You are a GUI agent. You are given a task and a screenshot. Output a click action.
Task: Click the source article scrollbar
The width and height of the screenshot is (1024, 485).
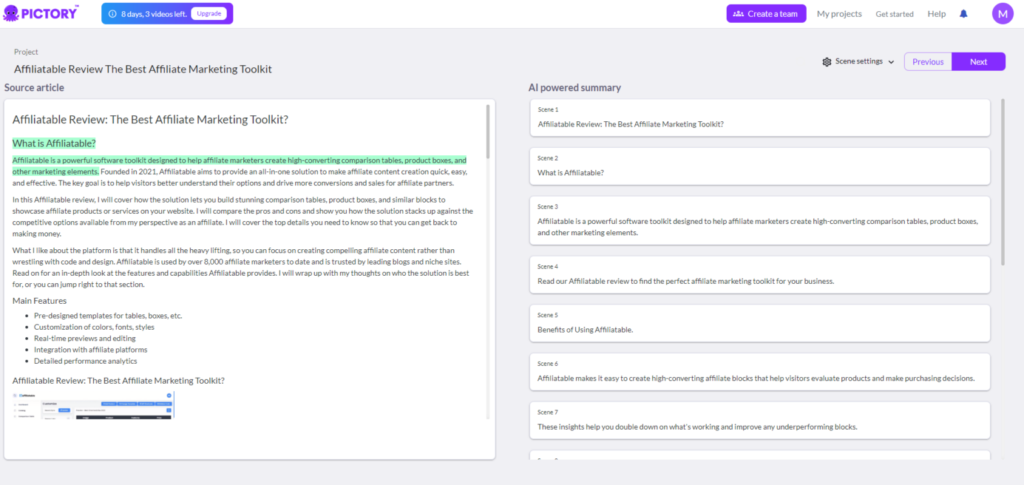[x=488, y=131]
